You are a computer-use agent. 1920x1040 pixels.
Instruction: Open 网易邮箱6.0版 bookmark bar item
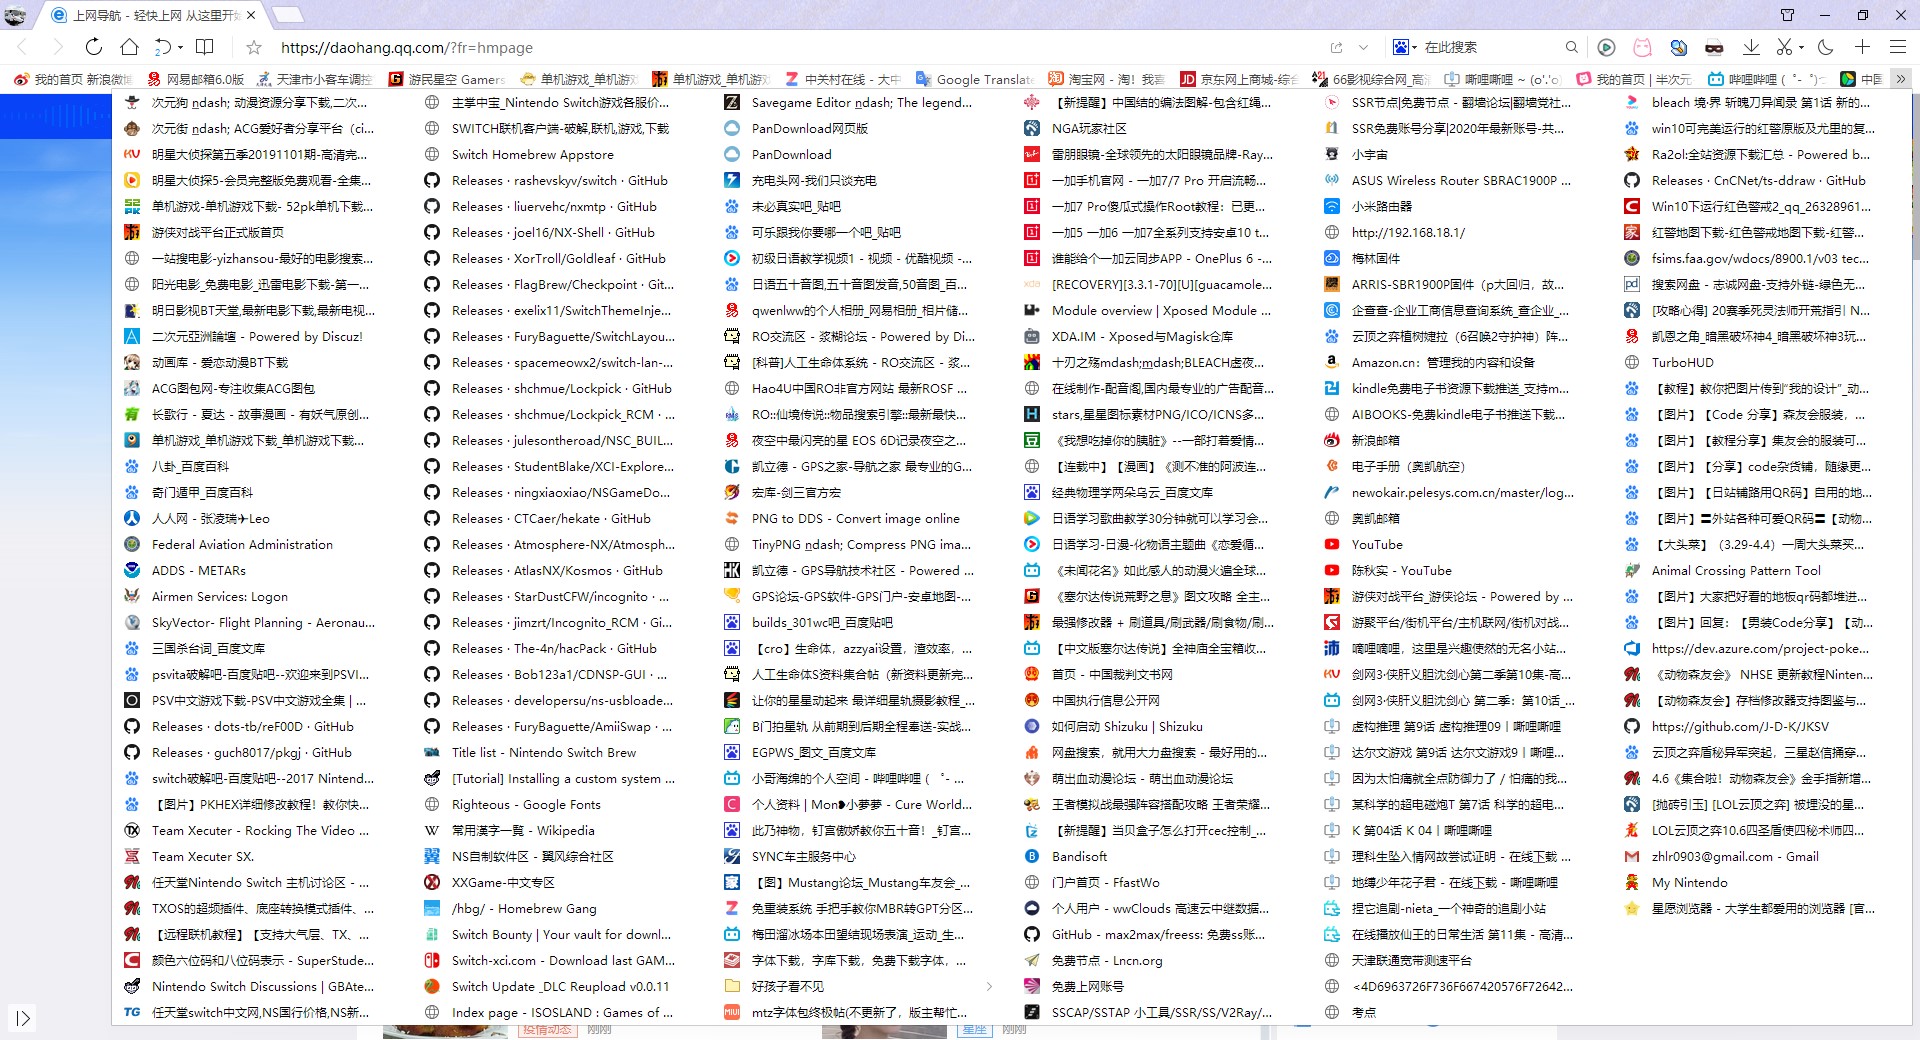coord(195,79)
